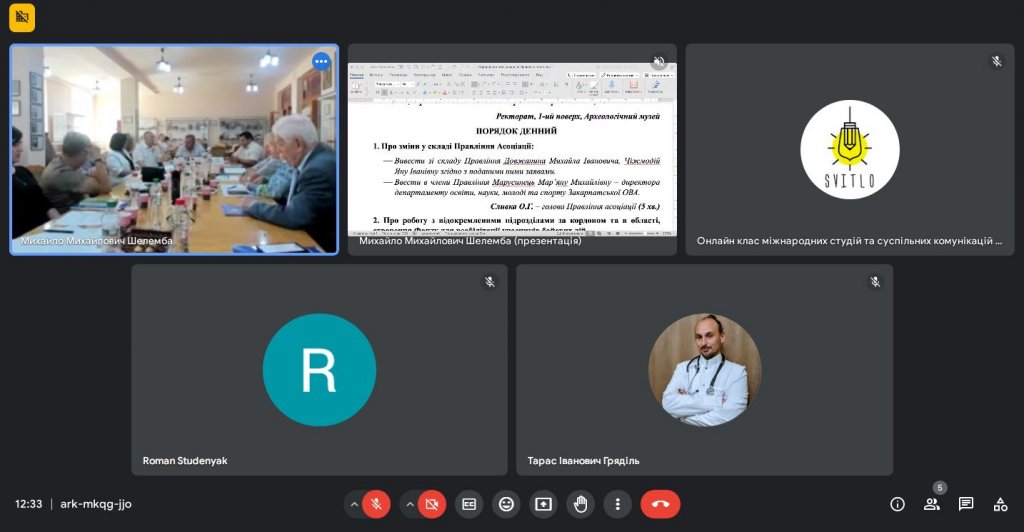Select Roman Studenyak's participant tile
Image resolution: width=1024 pixels, height=532 pixels.
point(319,369)
